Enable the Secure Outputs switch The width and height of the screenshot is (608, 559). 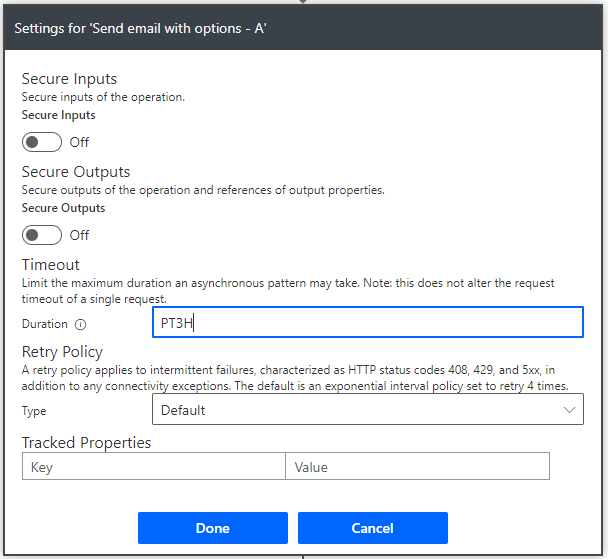(x=42, y=235)
